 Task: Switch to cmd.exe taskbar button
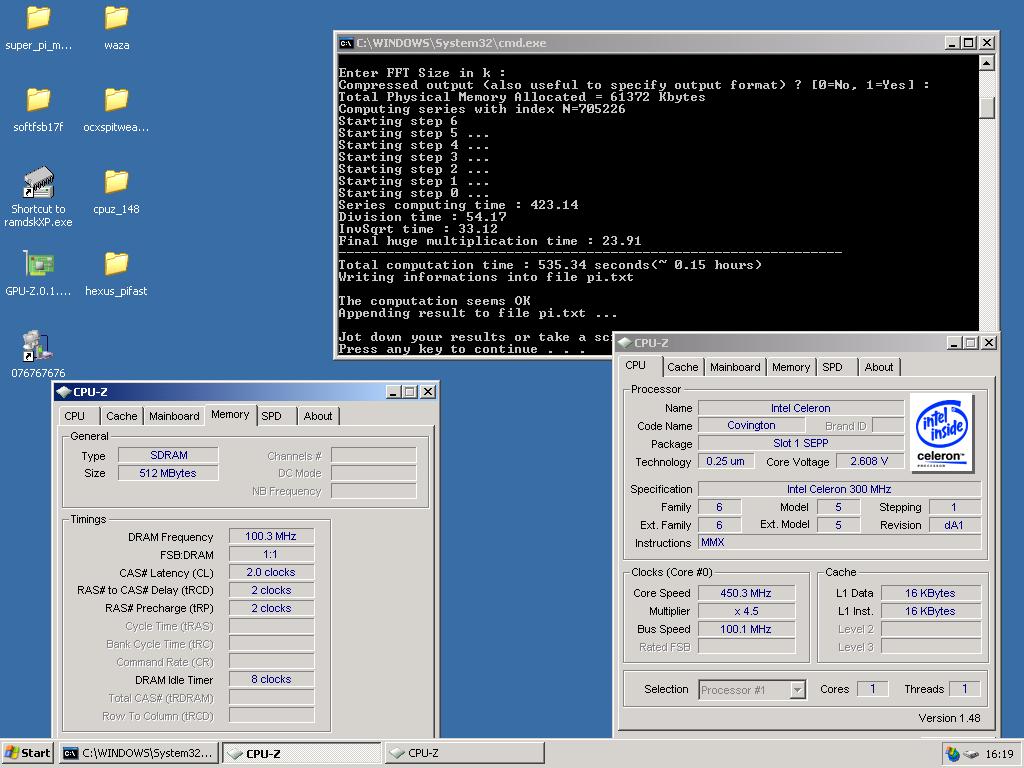point(138,753)
